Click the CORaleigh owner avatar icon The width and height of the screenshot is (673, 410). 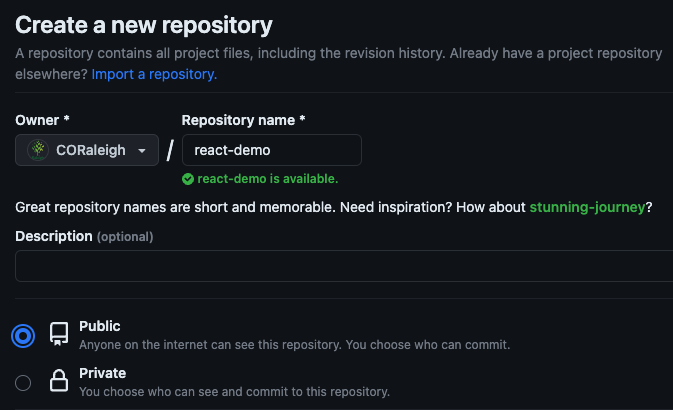38,150
